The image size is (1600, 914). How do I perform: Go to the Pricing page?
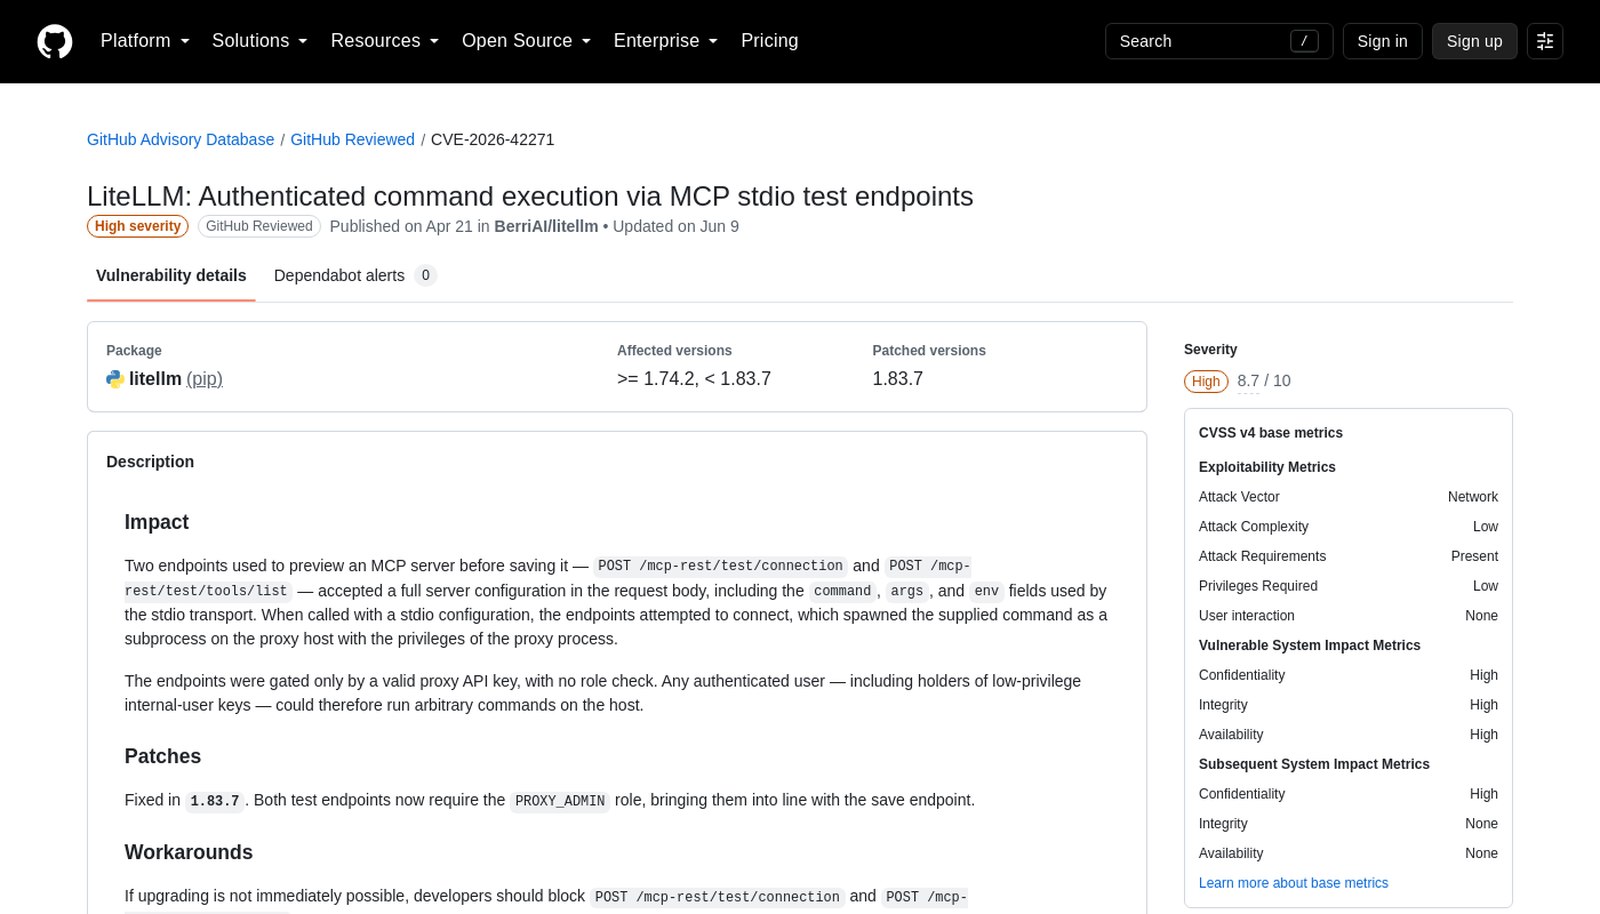coord(770,41)
